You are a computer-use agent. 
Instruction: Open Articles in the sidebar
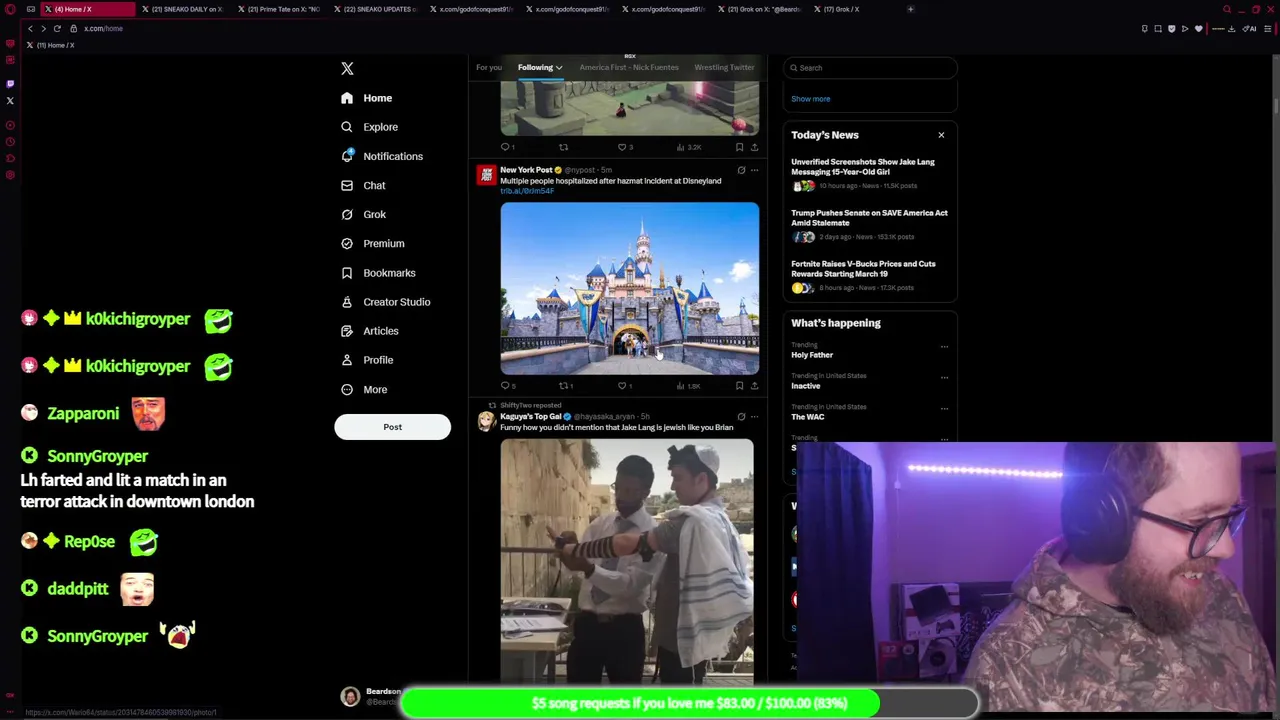point(369,330)
